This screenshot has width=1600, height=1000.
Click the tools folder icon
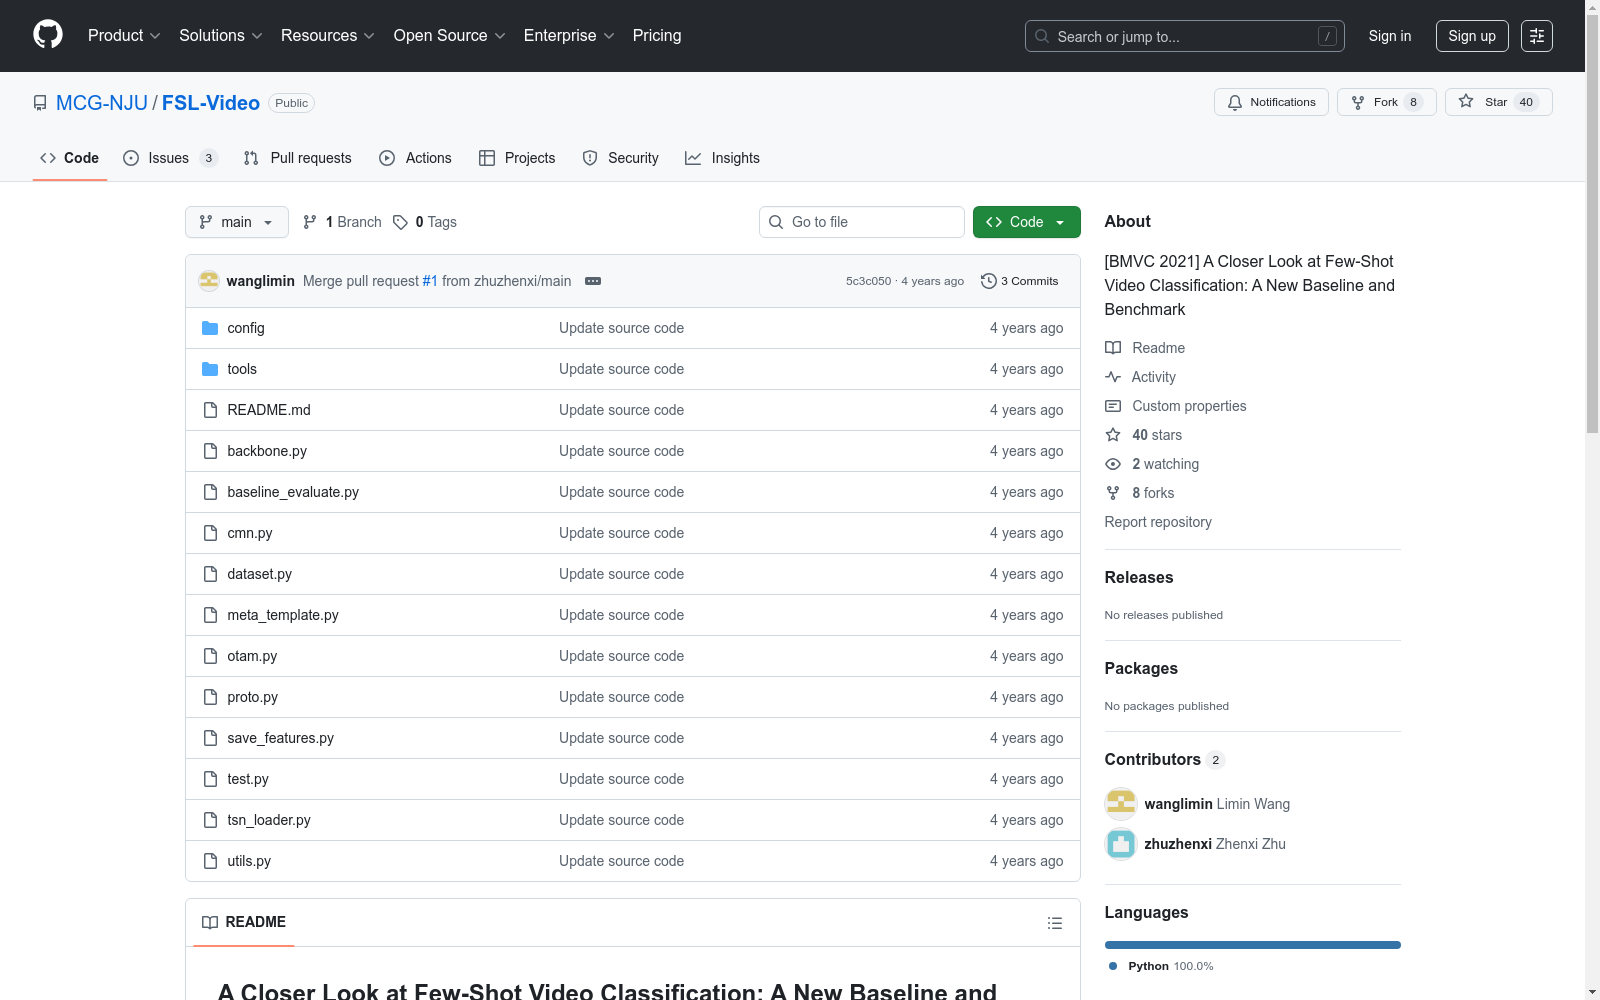[210, 369]
